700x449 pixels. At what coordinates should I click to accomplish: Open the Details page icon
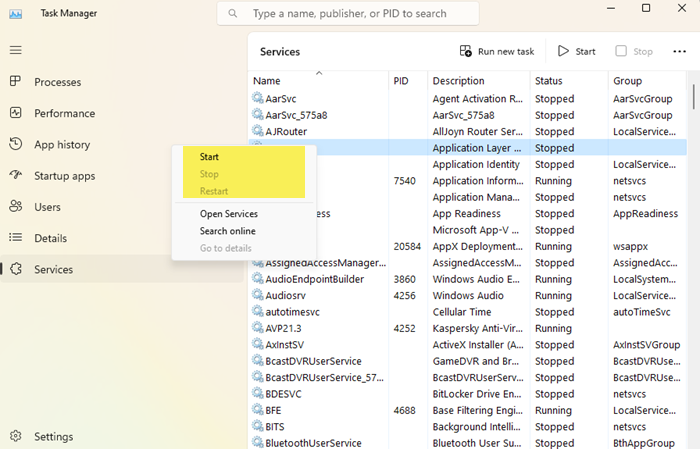click(x=15, y=238)
